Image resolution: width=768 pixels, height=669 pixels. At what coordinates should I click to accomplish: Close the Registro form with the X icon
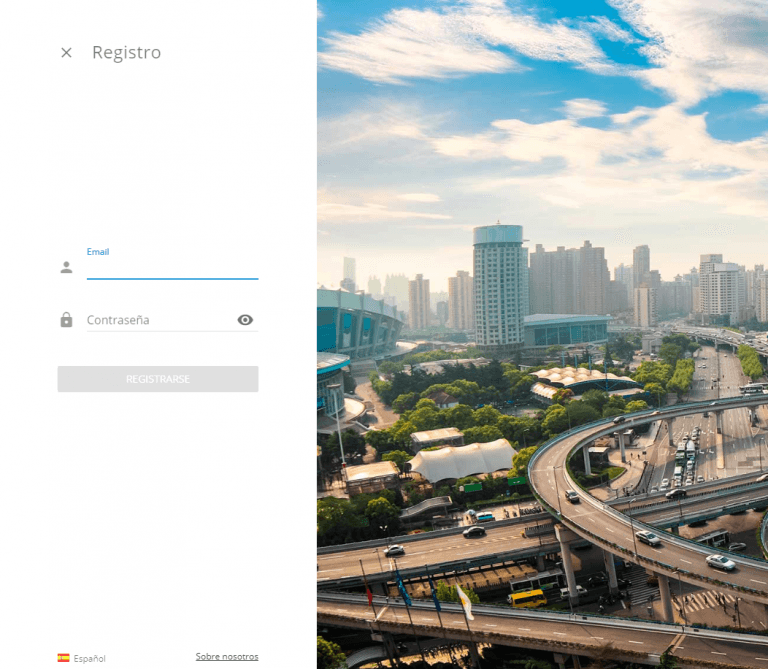pos(66,52)
